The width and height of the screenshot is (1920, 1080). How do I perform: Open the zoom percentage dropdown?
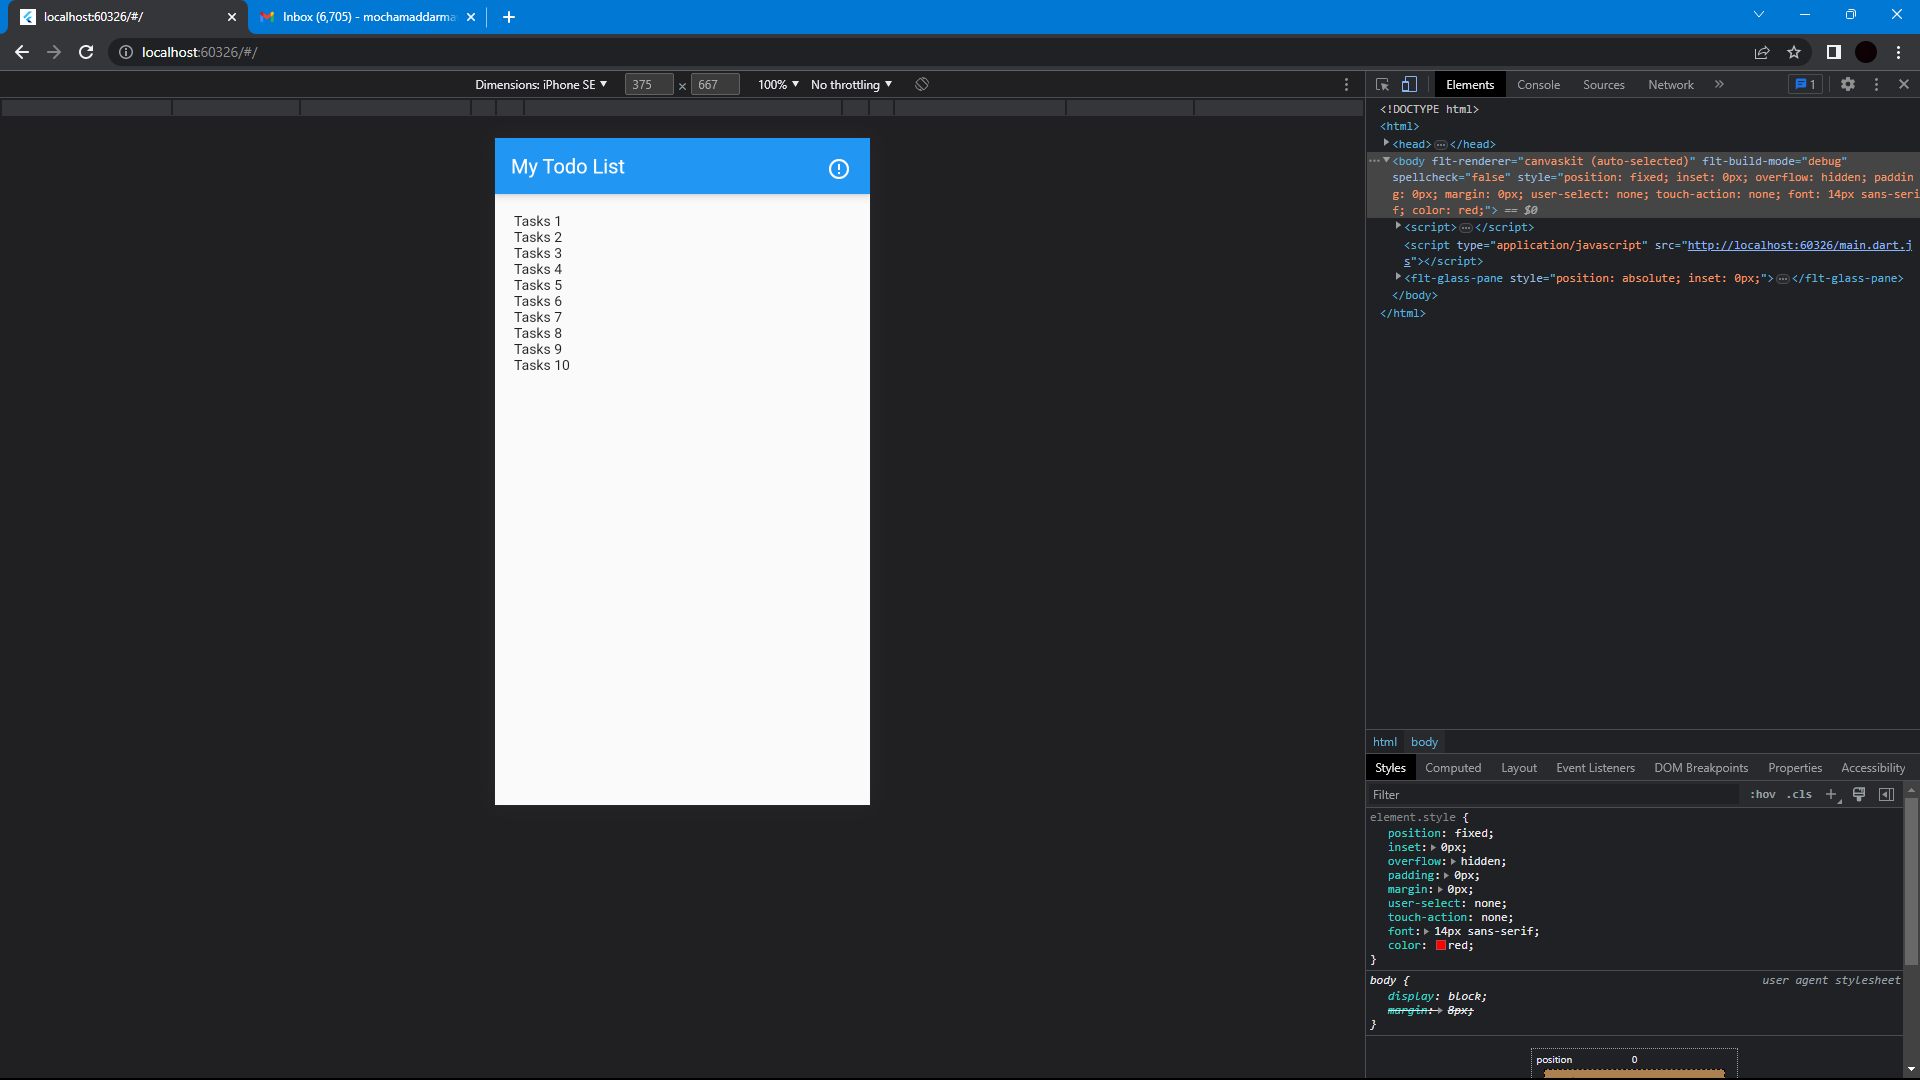pos(776,84)
